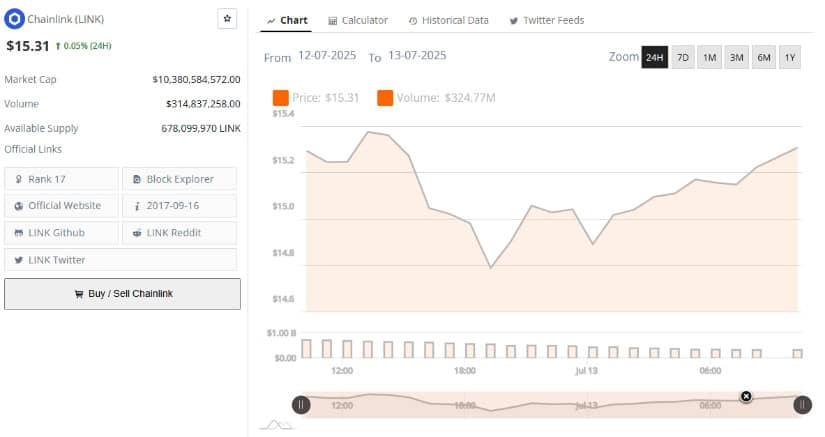Switch to the Calculator tab

pyautogui.click(x=358, y=21)
